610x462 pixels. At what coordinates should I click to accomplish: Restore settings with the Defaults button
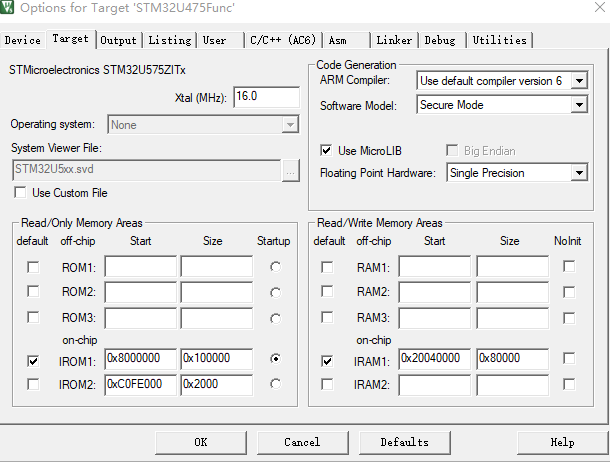click(405, 442)
